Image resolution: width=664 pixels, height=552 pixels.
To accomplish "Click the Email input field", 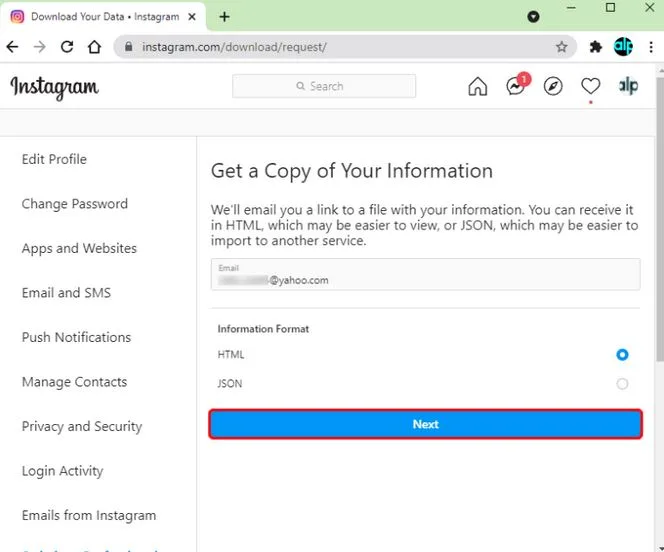I will tap(426, 274).
